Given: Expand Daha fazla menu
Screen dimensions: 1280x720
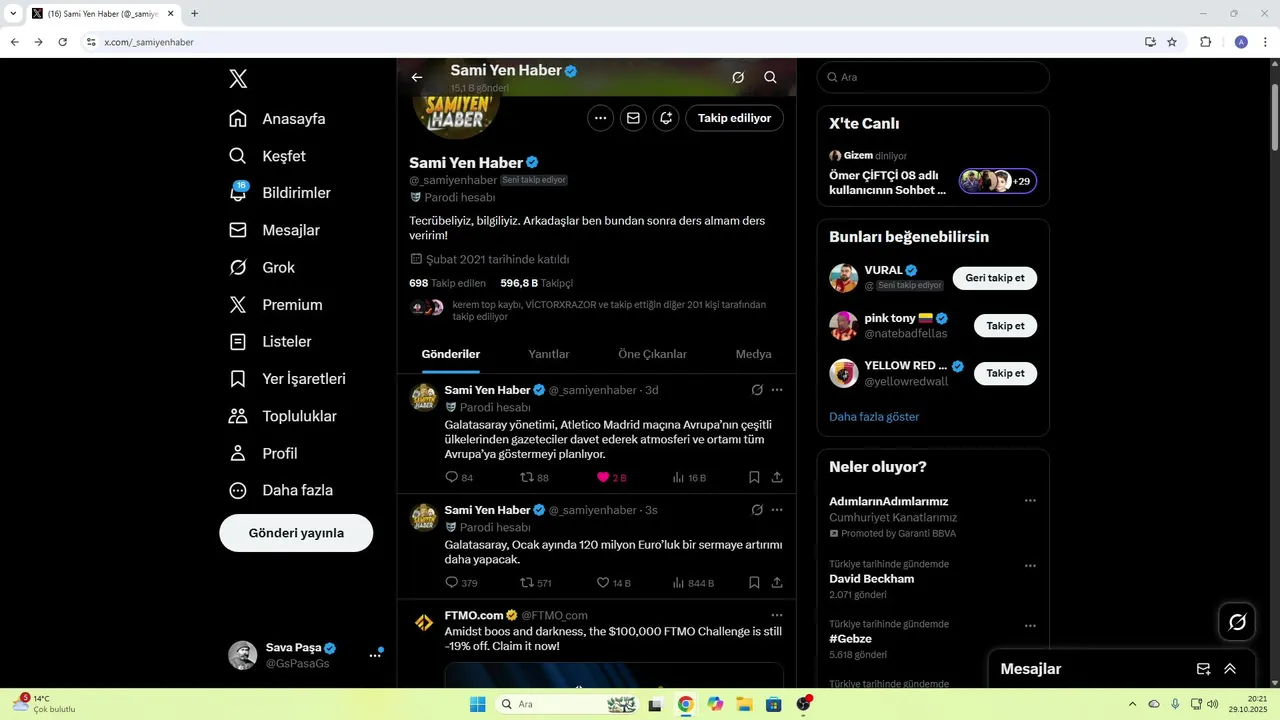Looking at the screenshot, I should pos(282,490).
